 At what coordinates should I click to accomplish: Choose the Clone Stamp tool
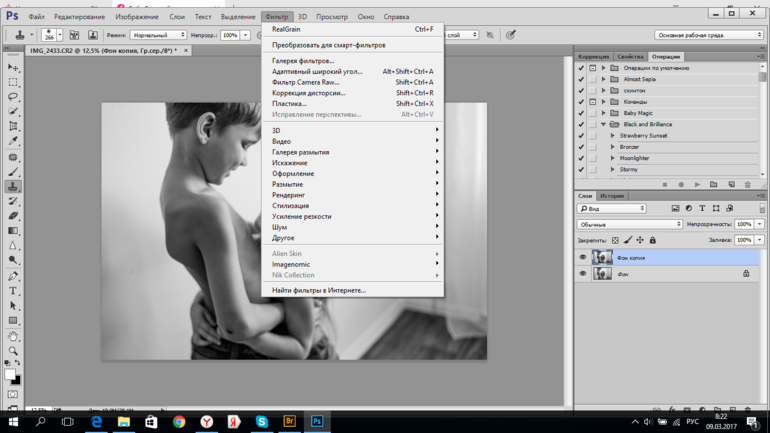tap(13, 186)
